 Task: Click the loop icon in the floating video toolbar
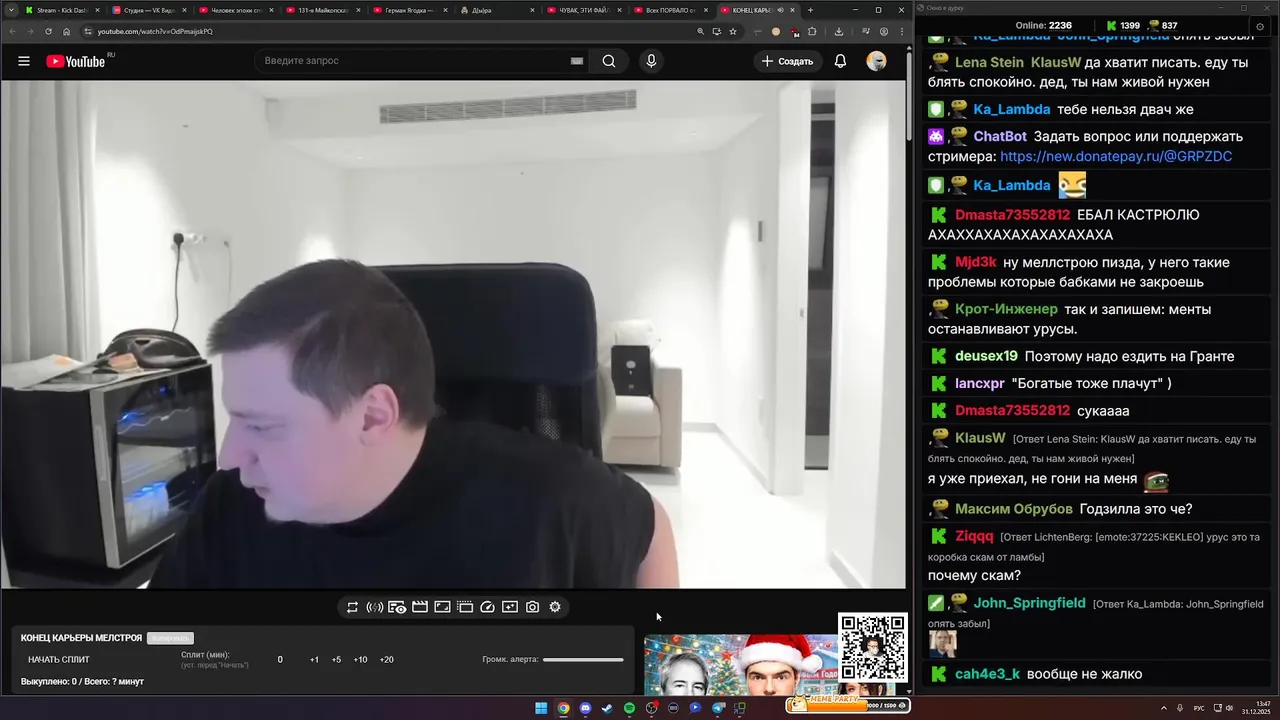click(x=352, y=607)
